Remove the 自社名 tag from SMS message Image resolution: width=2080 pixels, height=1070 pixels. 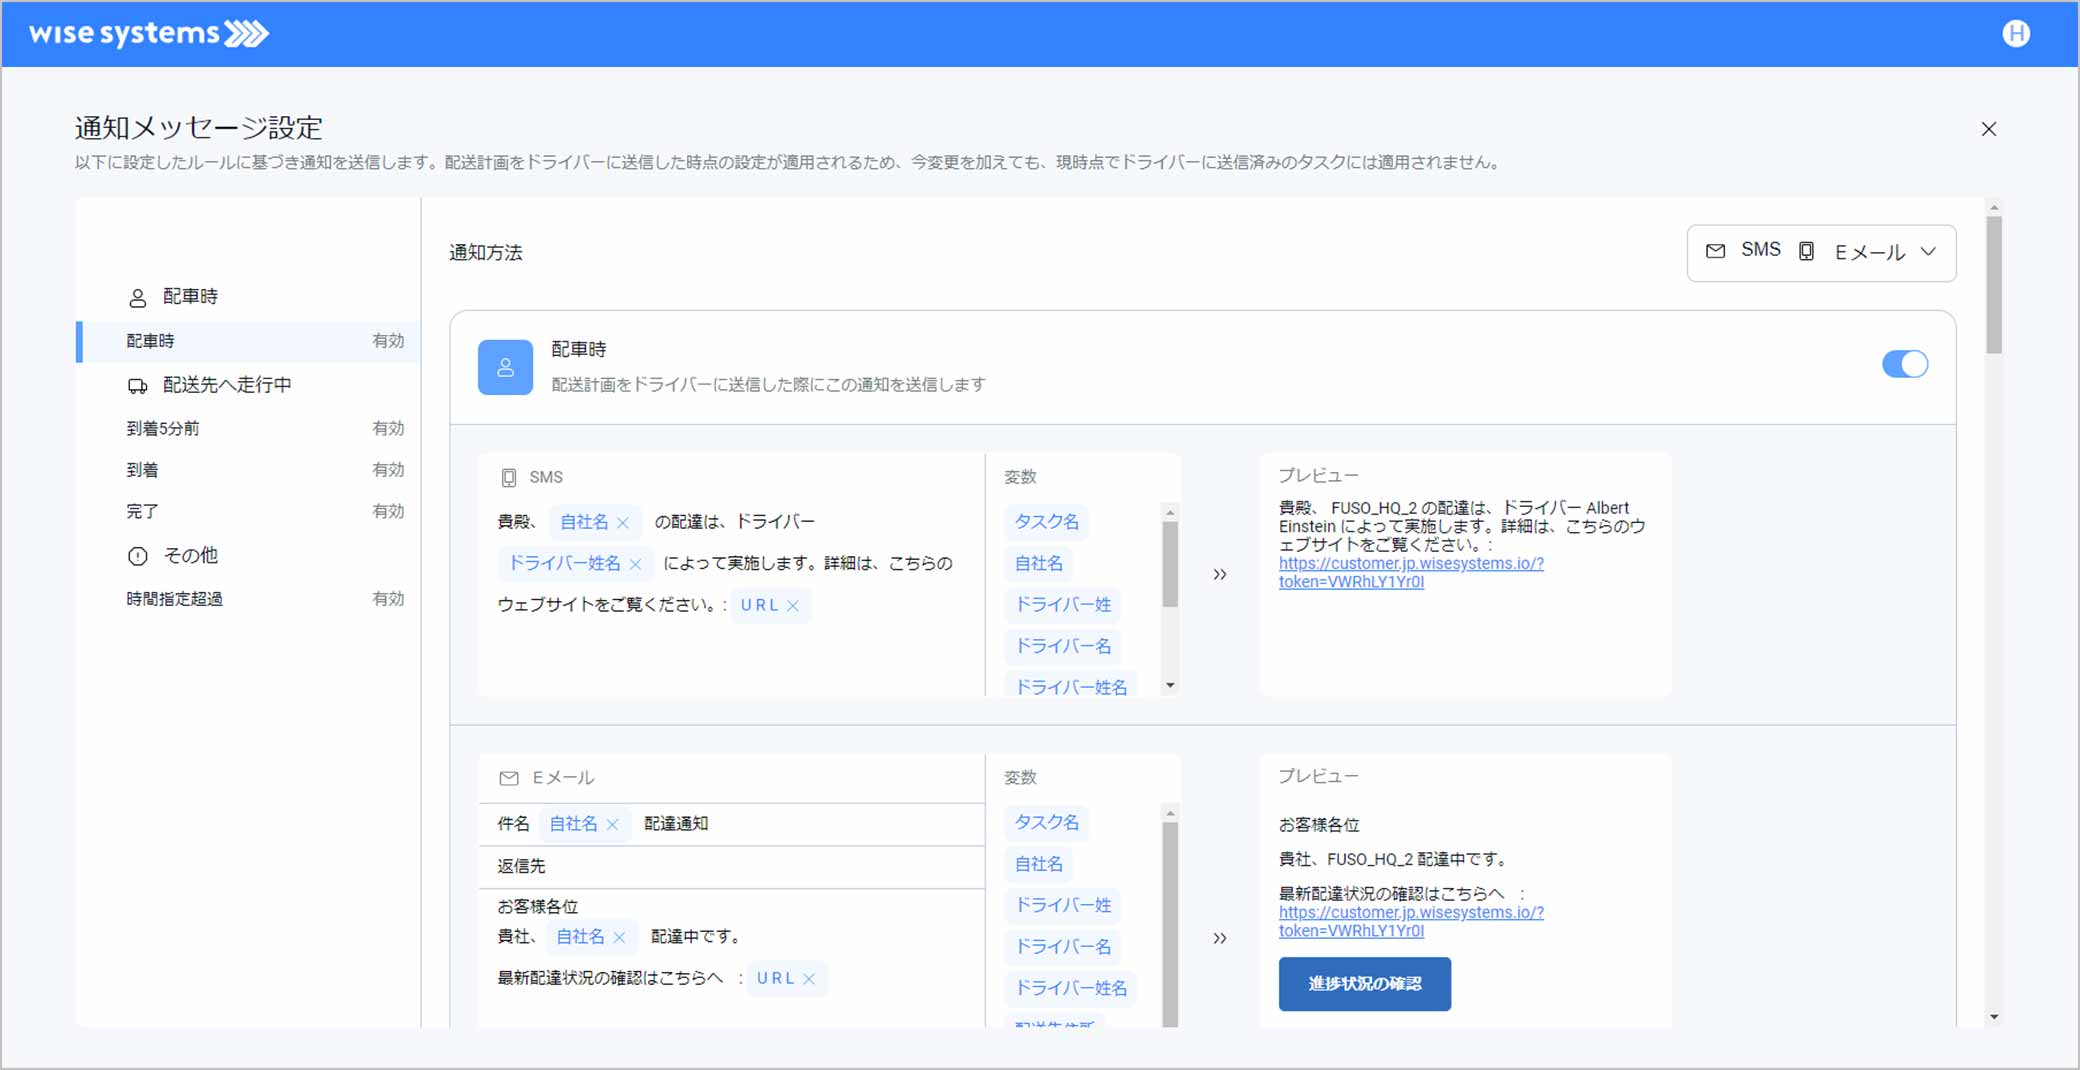623,523
